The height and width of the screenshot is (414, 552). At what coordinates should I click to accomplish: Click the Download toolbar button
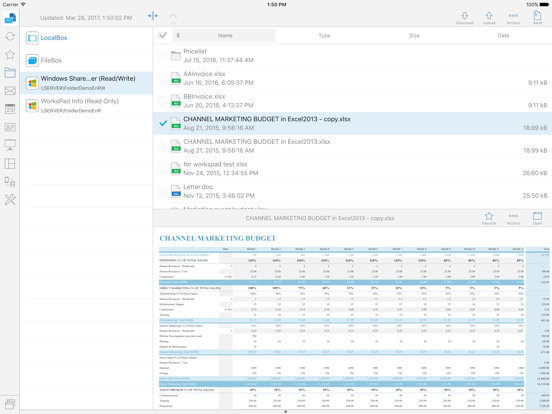(x=465, y=18)
